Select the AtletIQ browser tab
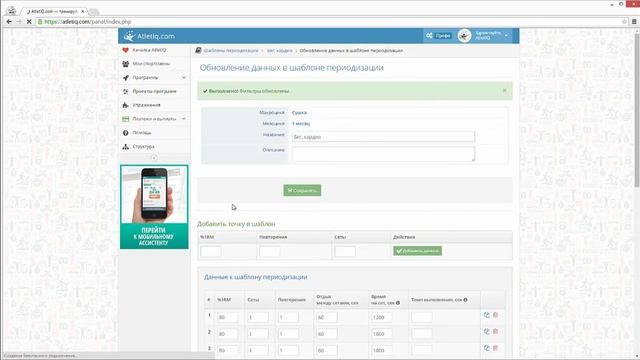The width and height of the screenshot is (640, 360). (x=54, y=11)
